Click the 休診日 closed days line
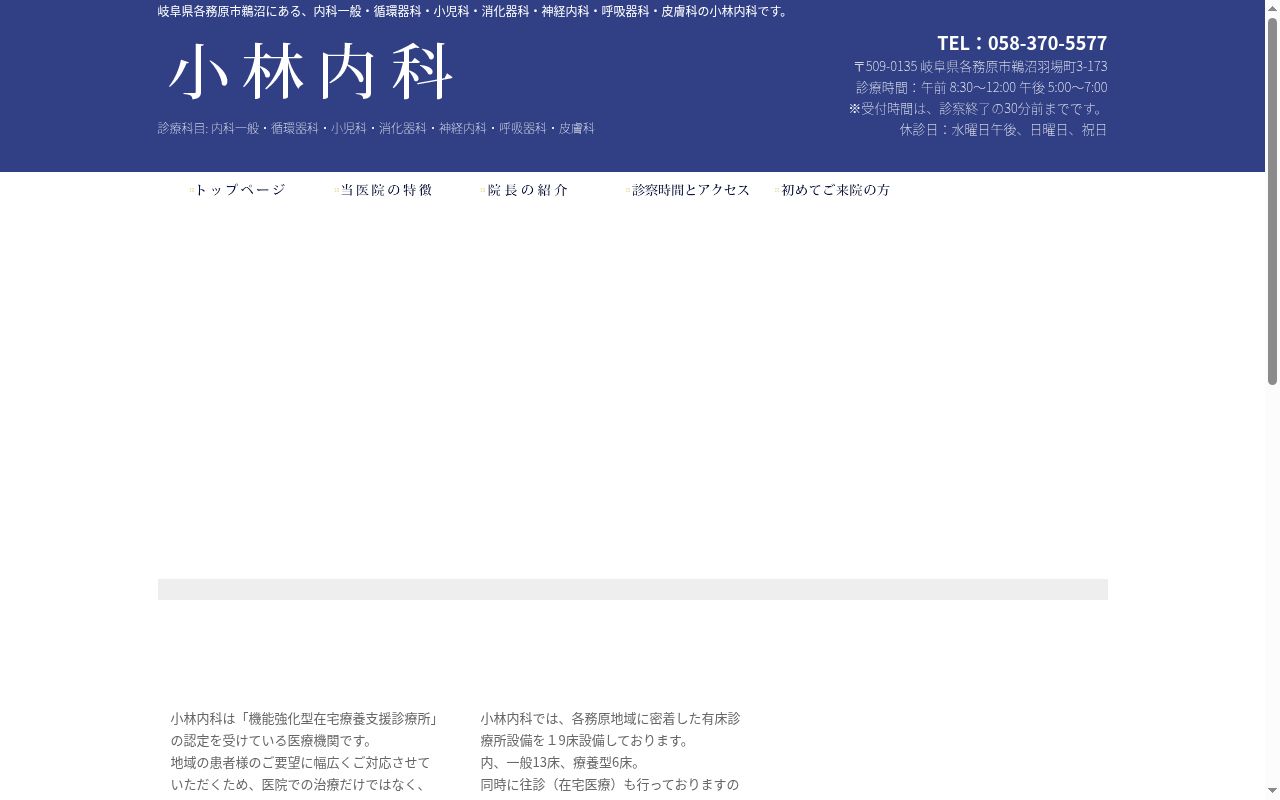 click(1003, 129)
